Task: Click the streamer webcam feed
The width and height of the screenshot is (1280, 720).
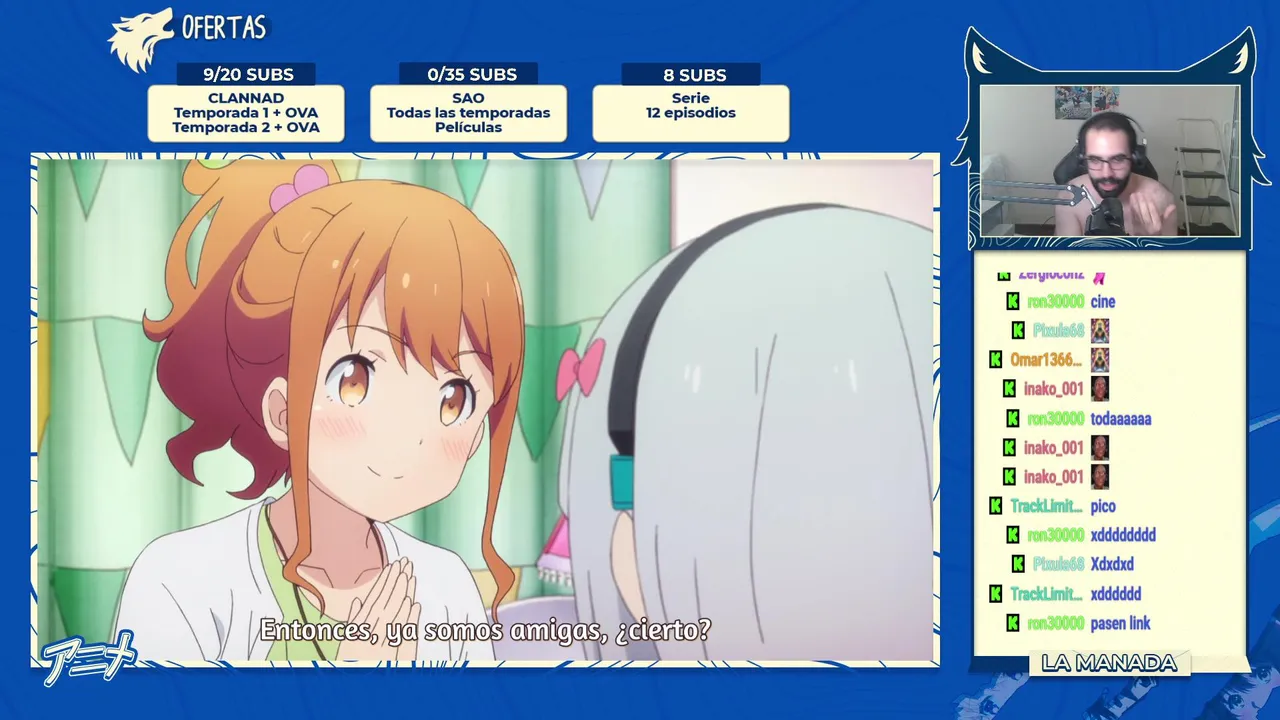Action: (x=1110, y=161)
